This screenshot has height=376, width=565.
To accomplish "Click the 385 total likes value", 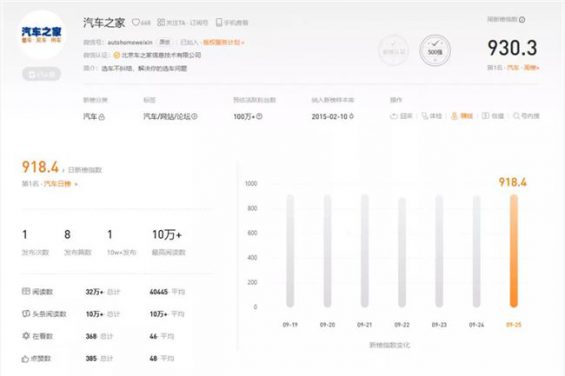I will [91, 359].
